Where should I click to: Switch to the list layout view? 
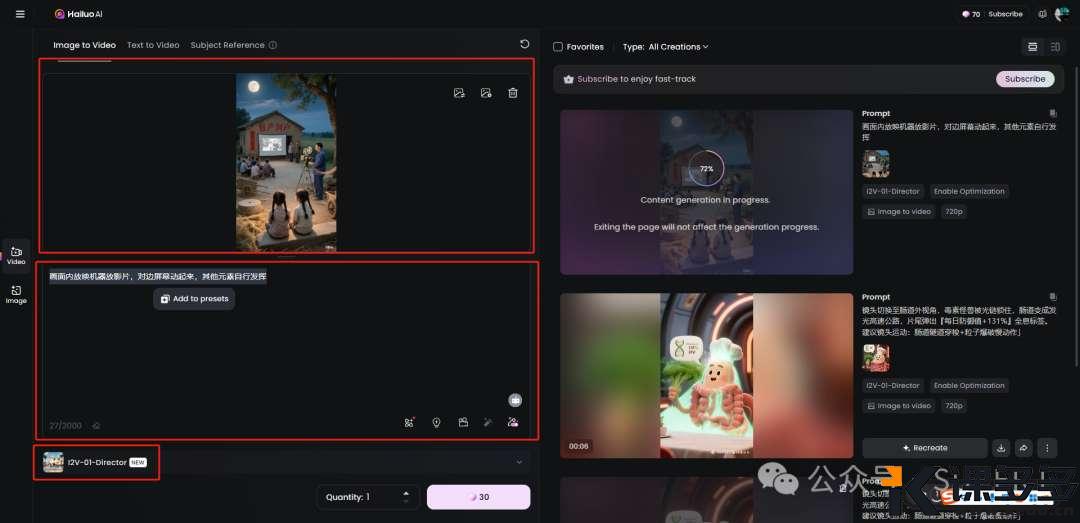click(1033, 47)
